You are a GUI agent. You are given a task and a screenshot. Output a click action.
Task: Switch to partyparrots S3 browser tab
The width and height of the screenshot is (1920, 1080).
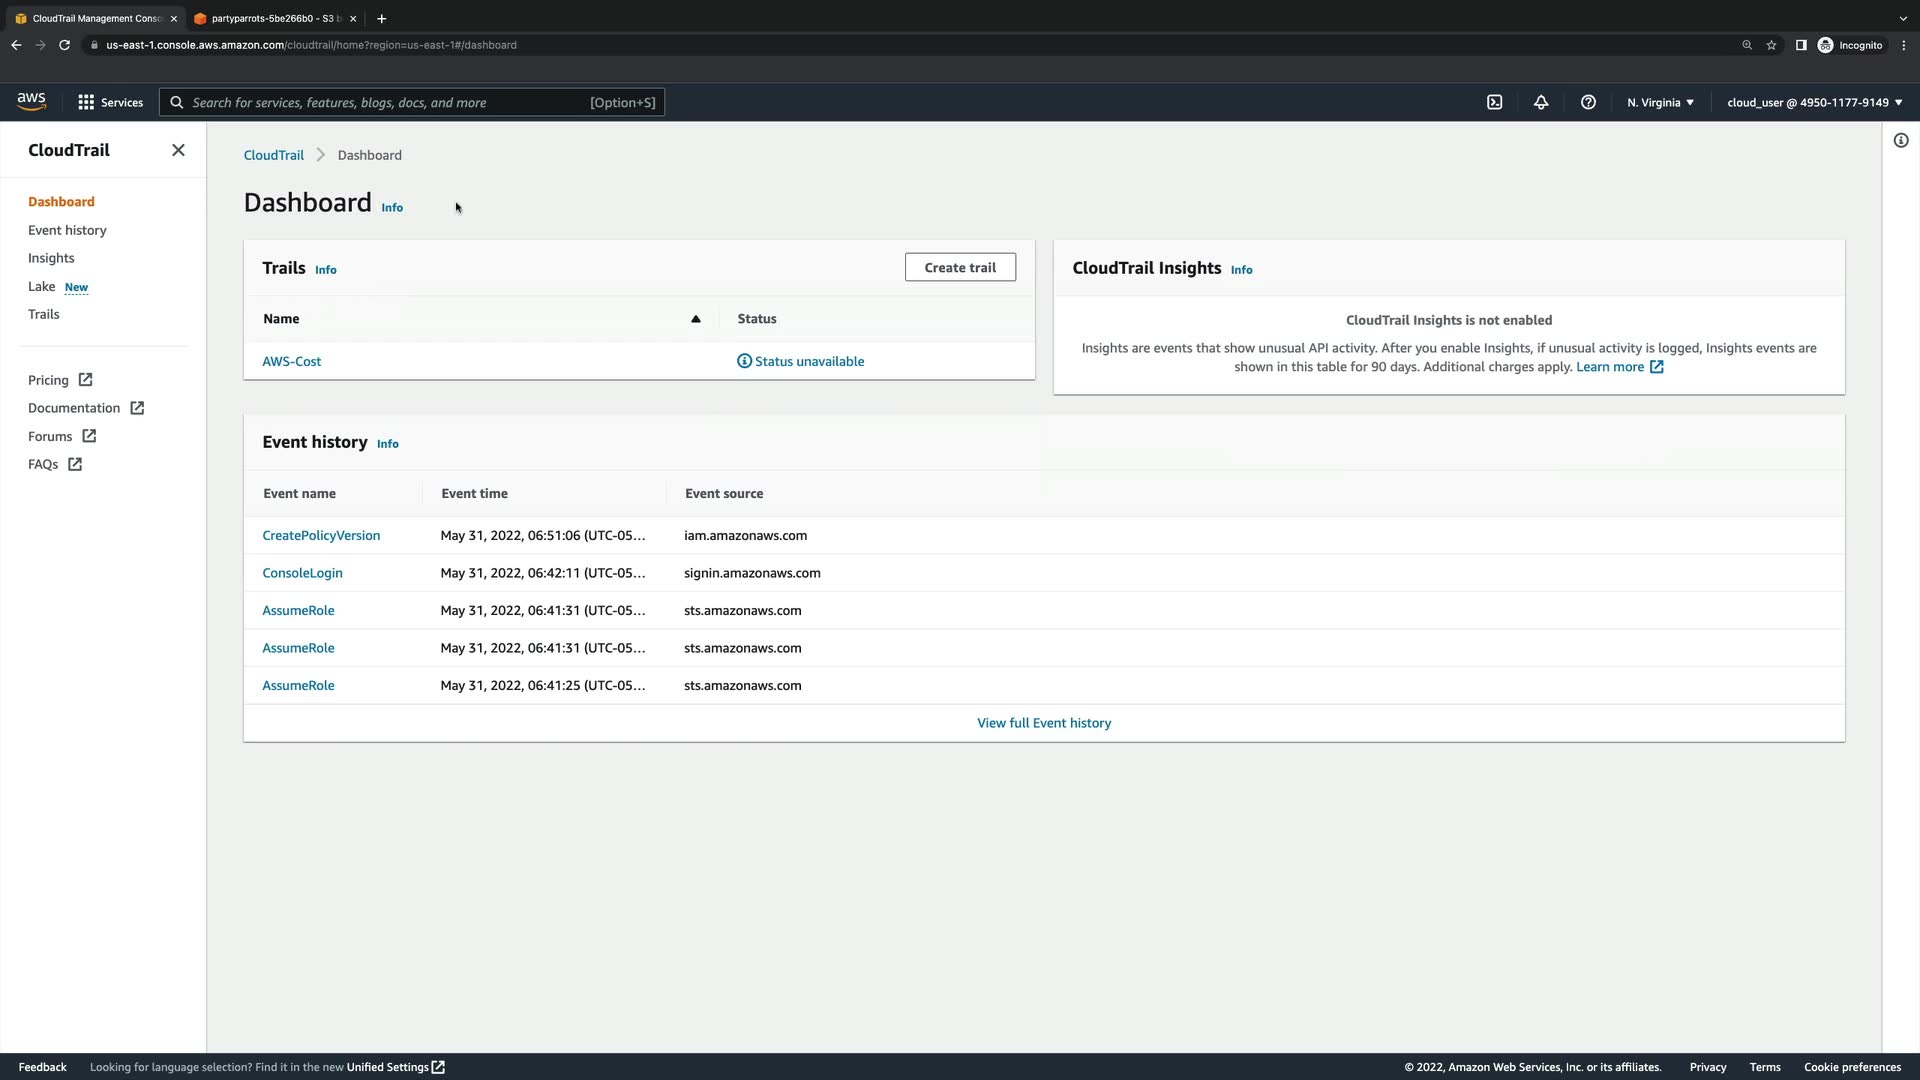[x=275, y=18]
